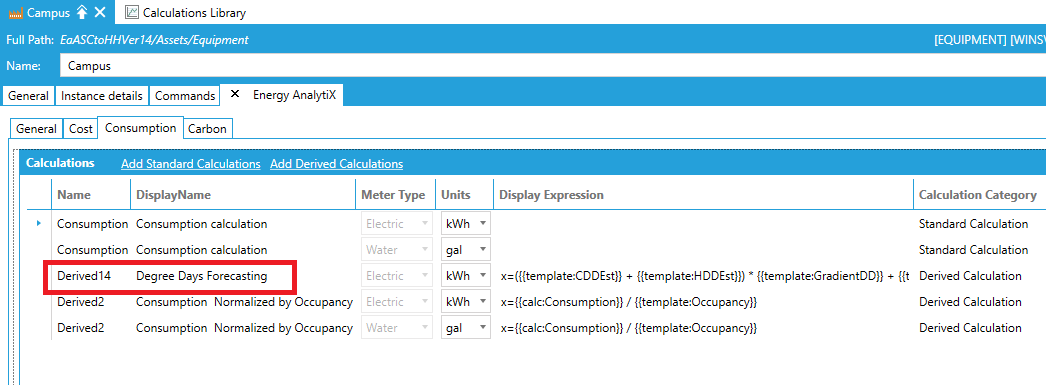Click the pin arrow on Campus tab
Image resolution: width=1046 pixels, height=385 pixels.
point(81,12)
